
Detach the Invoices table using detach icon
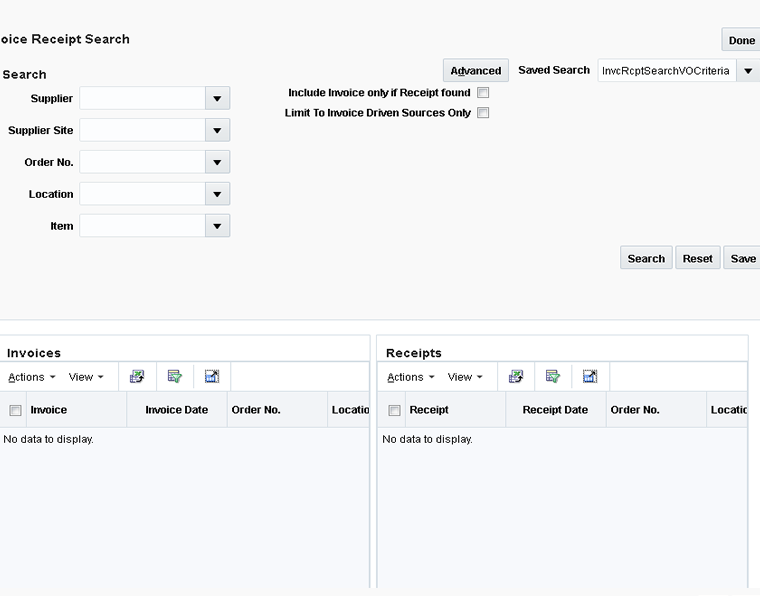pyautogui.click(x=212, y=377)
